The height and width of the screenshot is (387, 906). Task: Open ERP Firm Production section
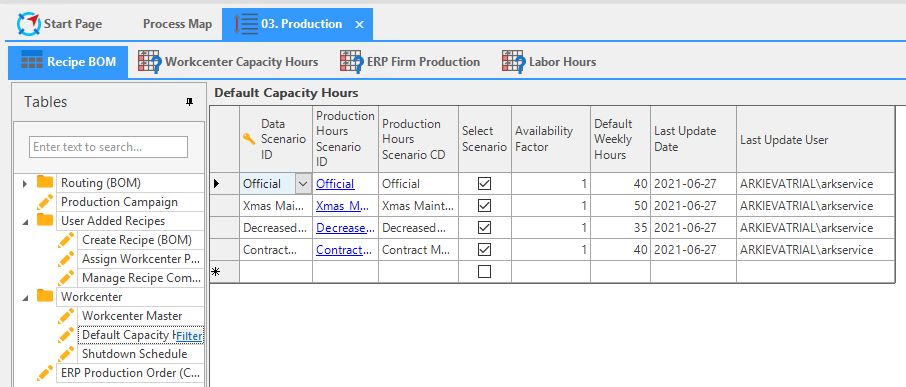pos(410,62)
